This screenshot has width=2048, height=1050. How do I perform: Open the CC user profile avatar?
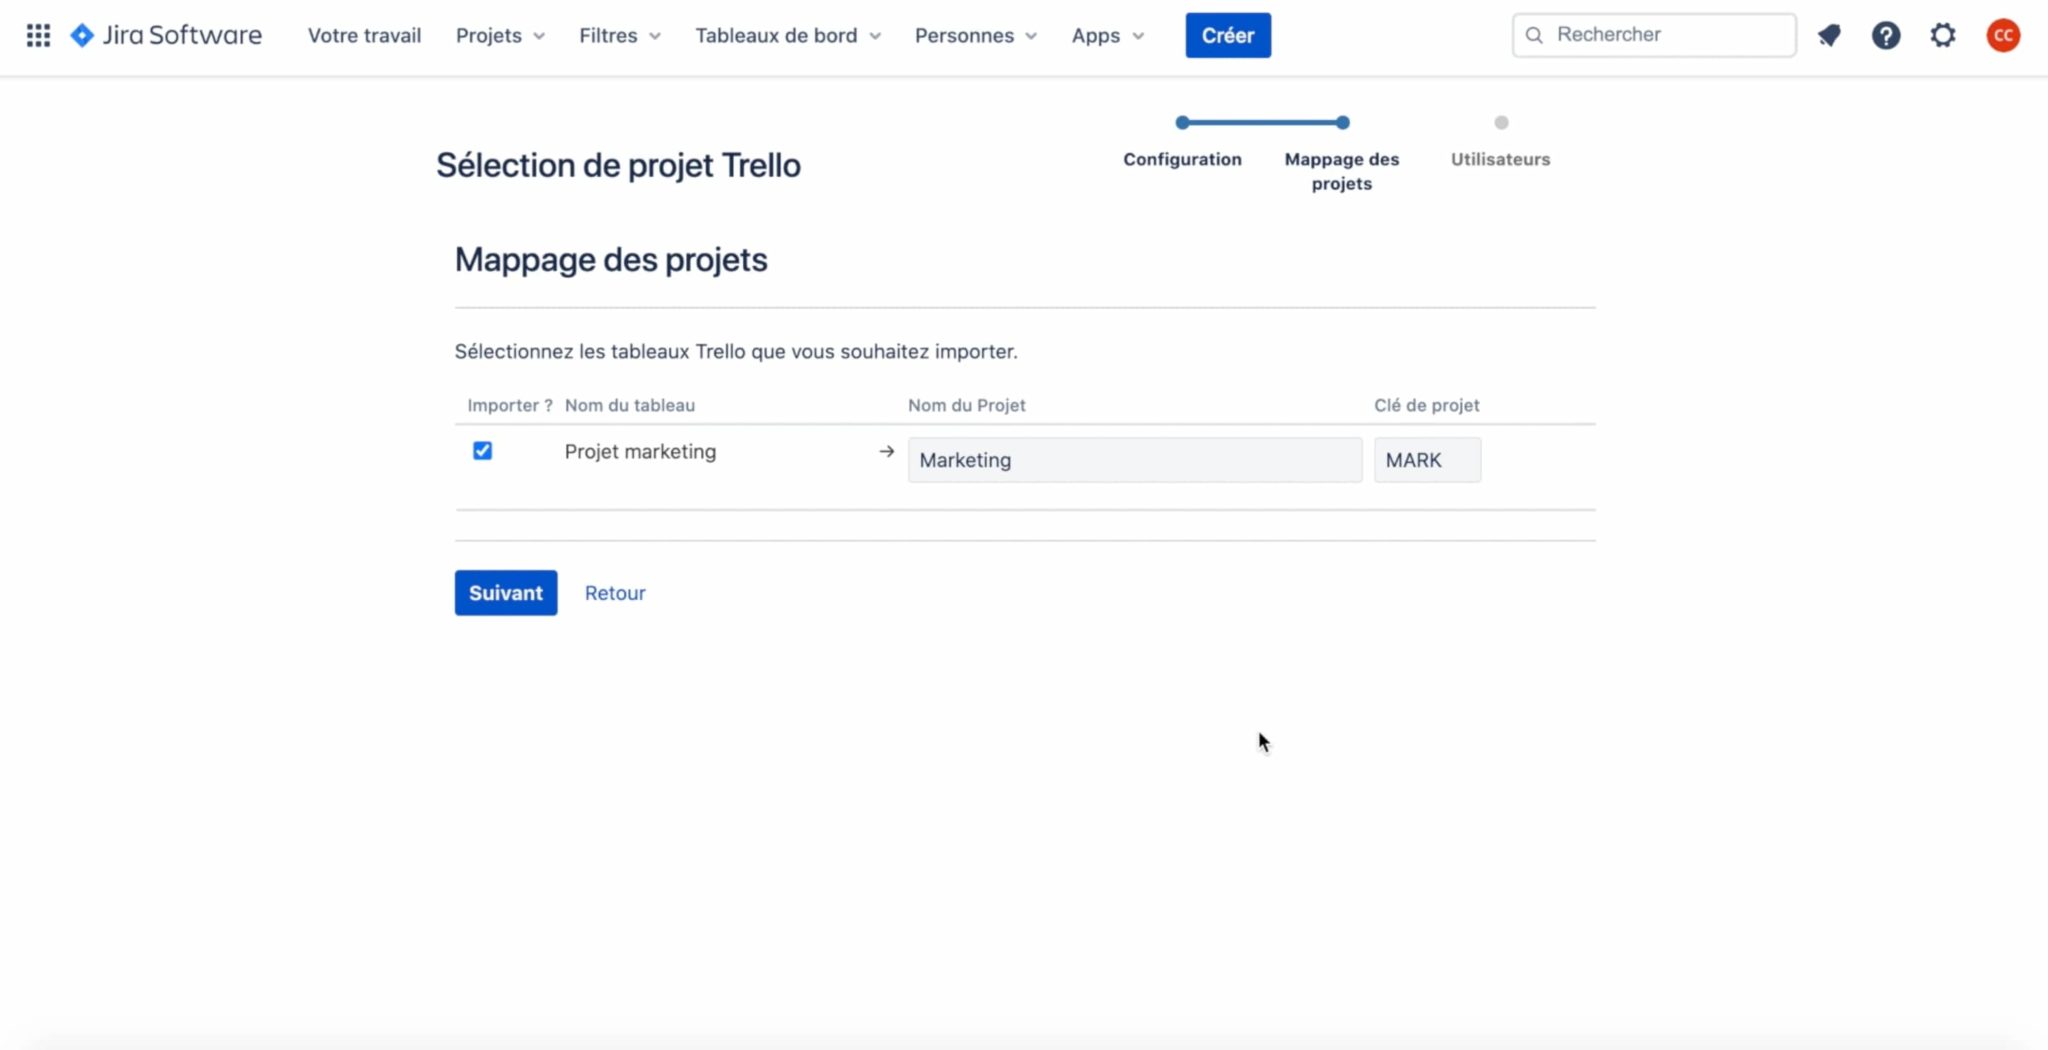point(2003,36)
